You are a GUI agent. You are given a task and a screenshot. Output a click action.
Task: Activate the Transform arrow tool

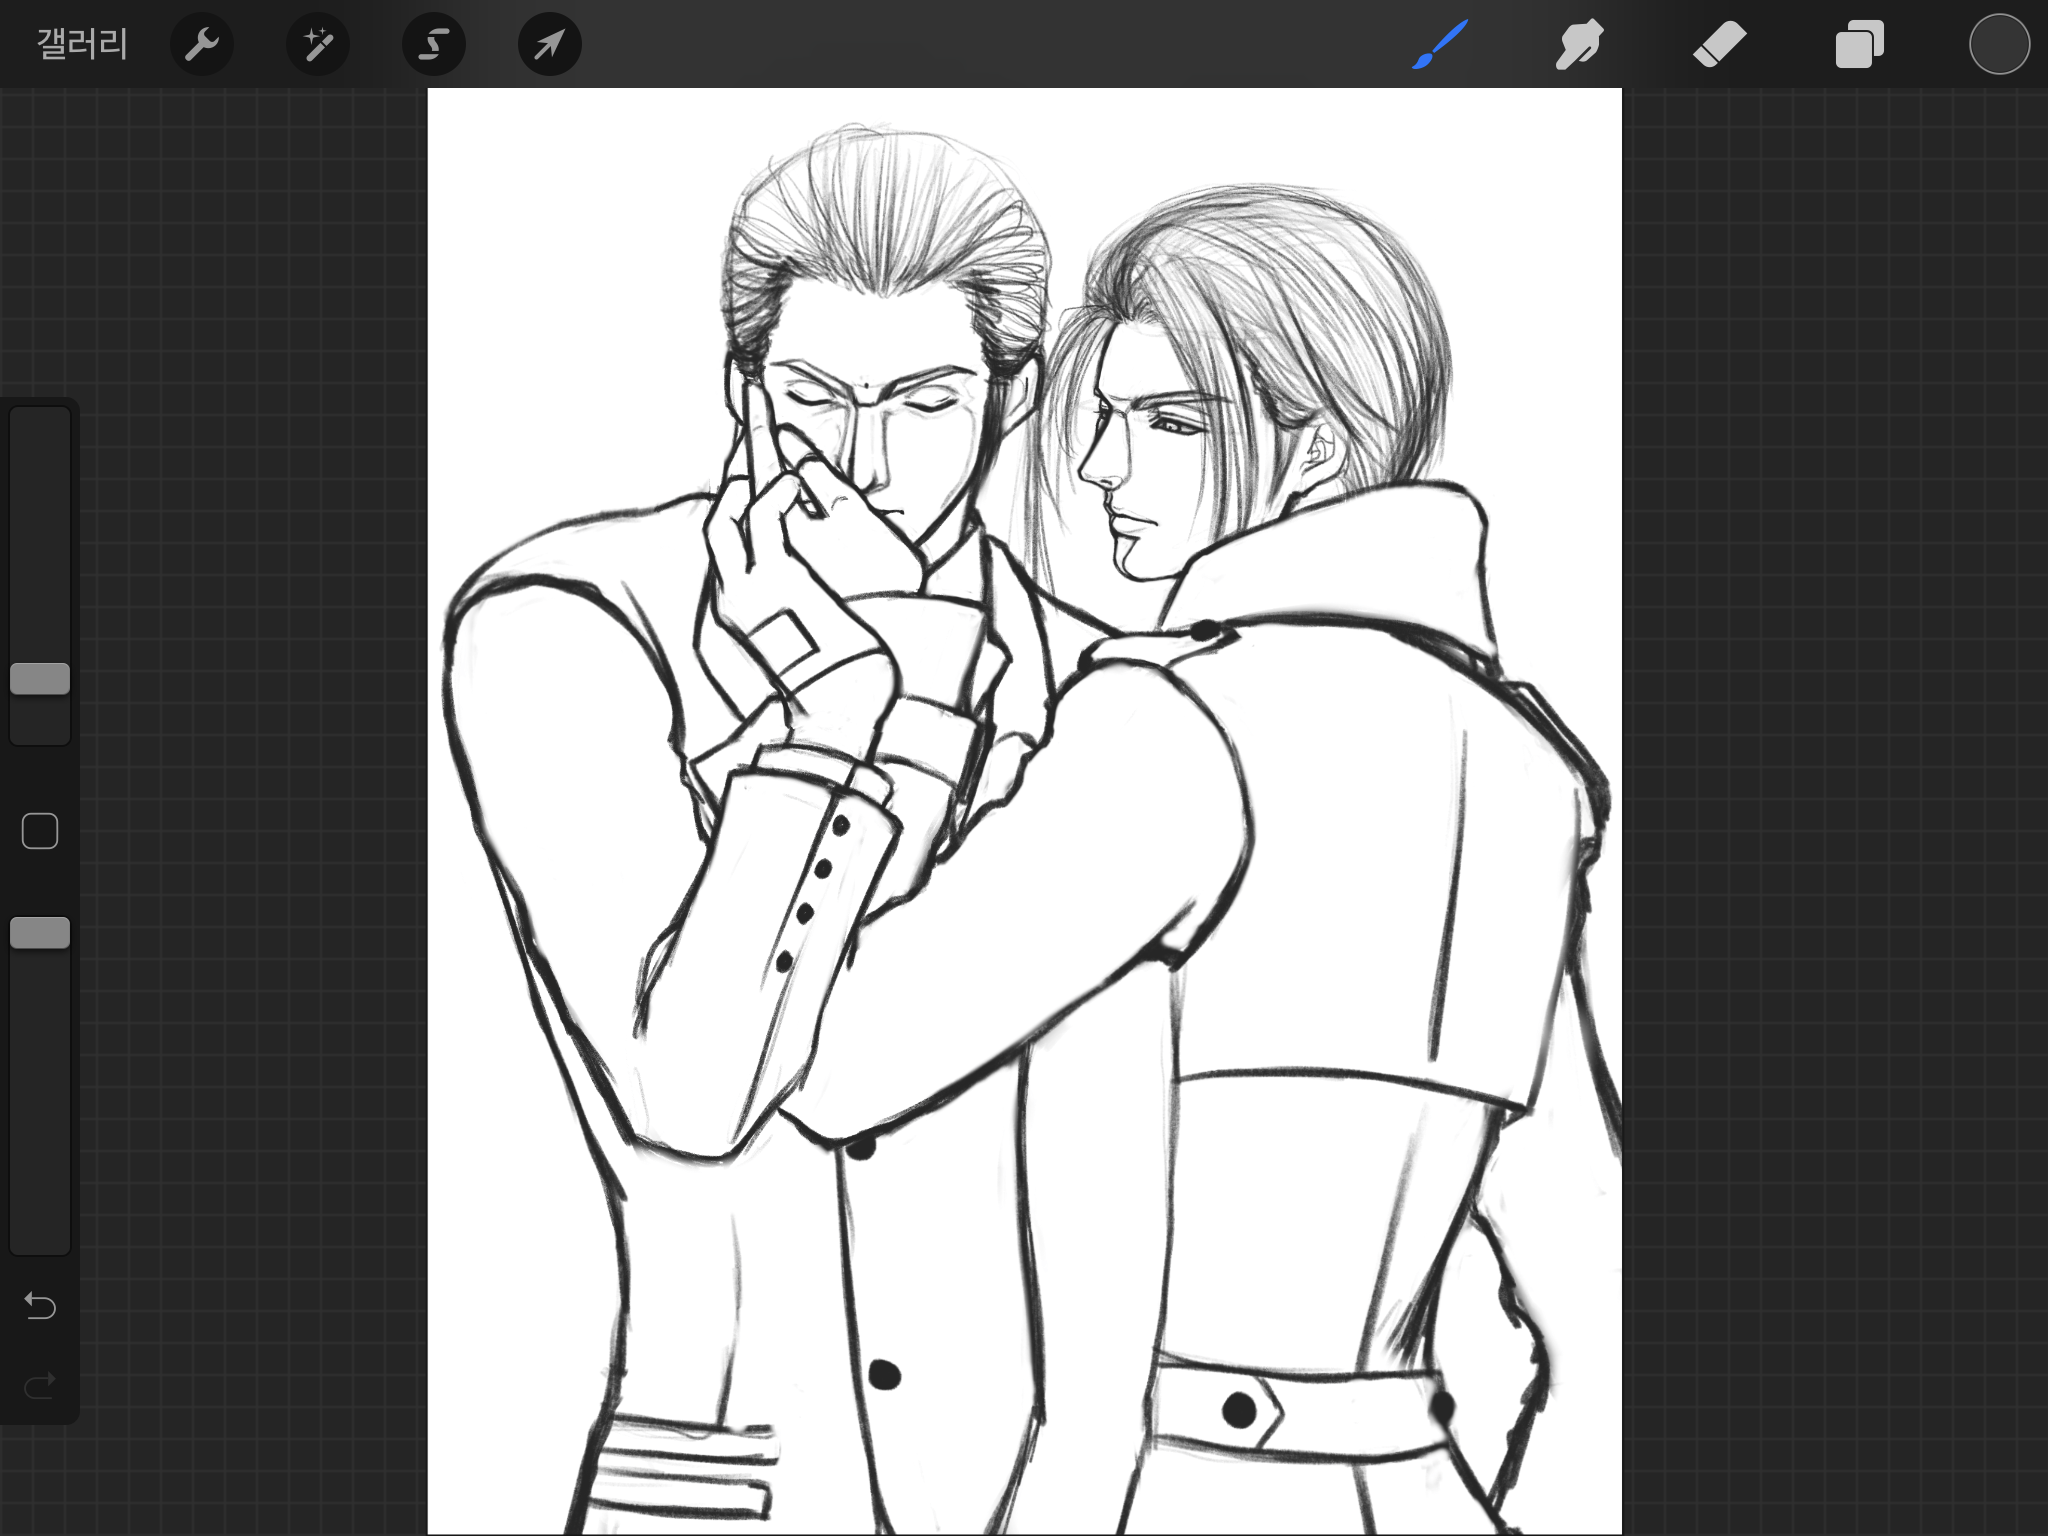[x=550, y=44]
